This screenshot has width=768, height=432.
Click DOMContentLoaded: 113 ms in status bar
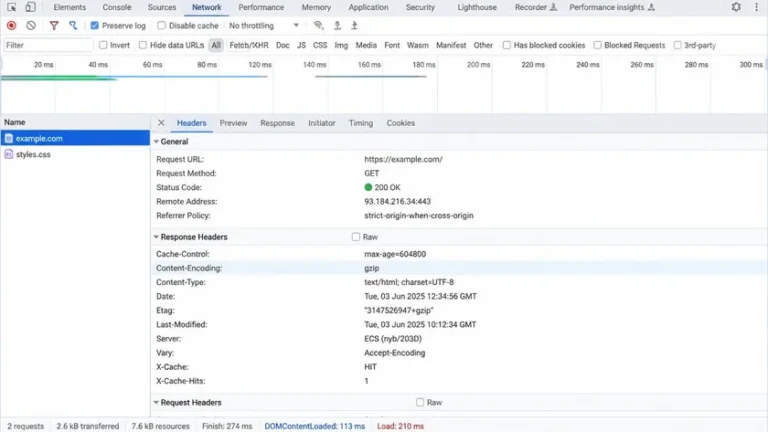click(x=314, y=426)
